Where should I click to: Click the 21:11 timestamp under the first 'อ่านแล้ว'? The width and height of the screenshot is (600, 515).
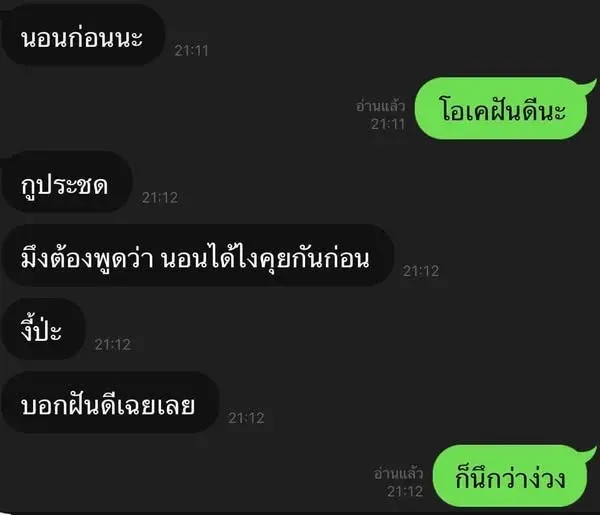388,124
